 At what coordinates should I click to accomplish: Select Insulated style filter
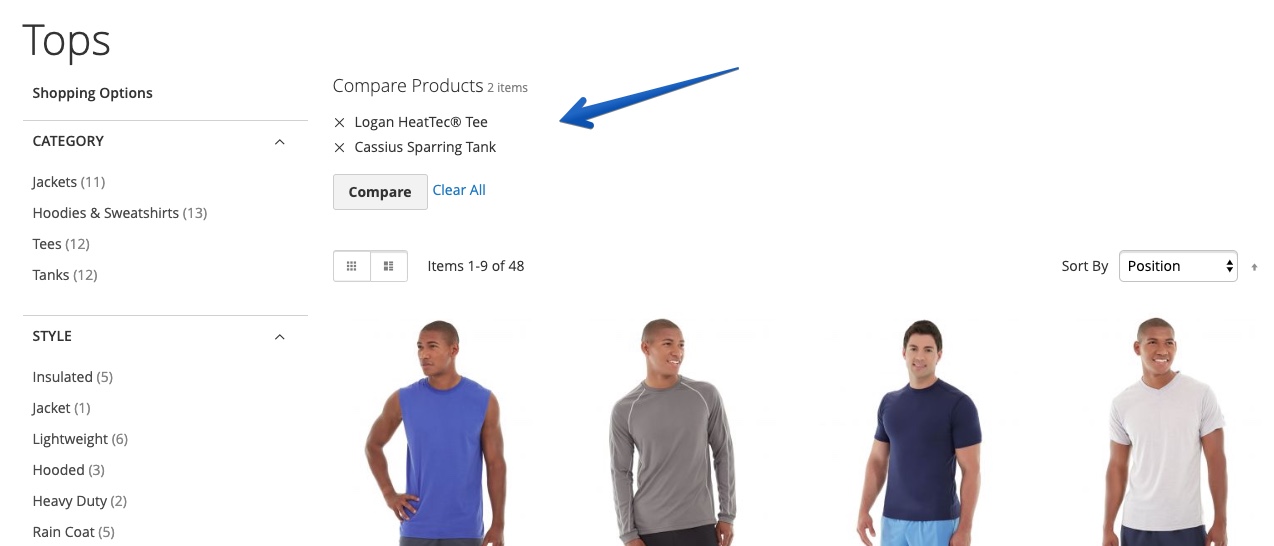pyautogui.click(x=72, y=377)
